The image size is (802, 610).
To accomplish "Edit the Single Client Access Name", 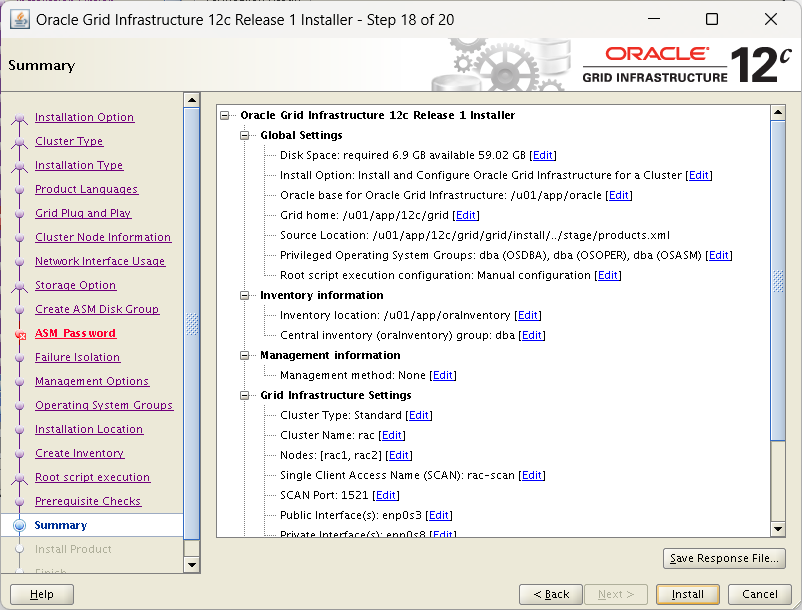I will point(532,475).
